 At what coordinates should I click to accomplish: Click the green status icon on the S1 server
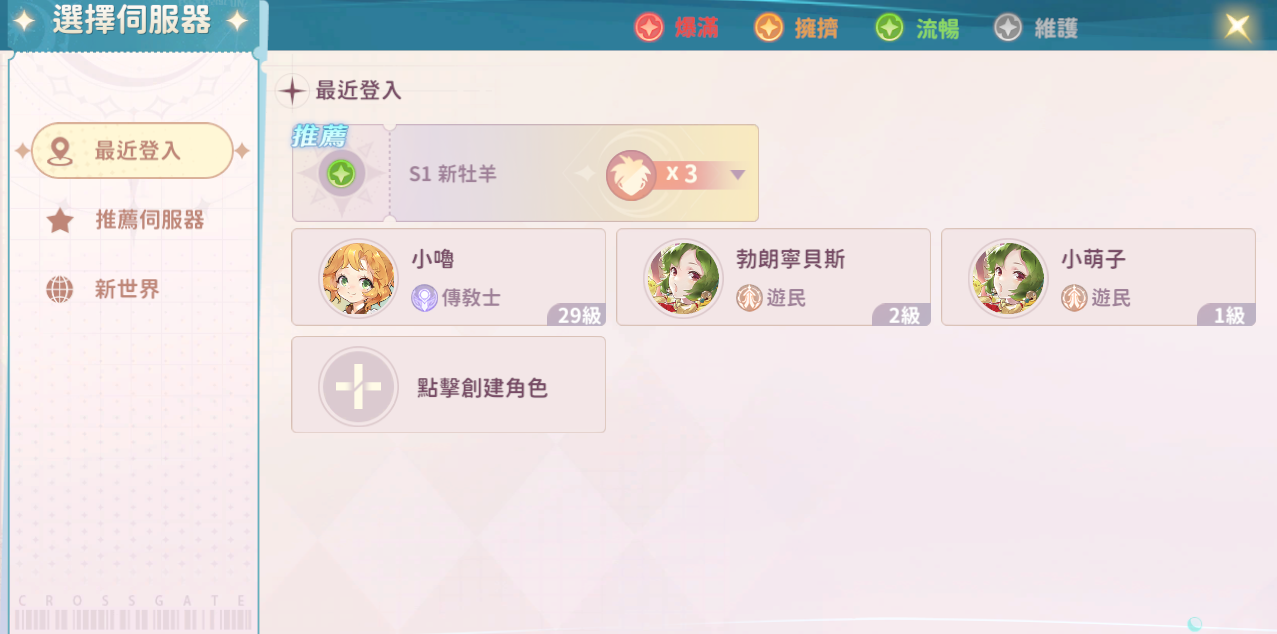pyautogui.click(x=341, y=174)
